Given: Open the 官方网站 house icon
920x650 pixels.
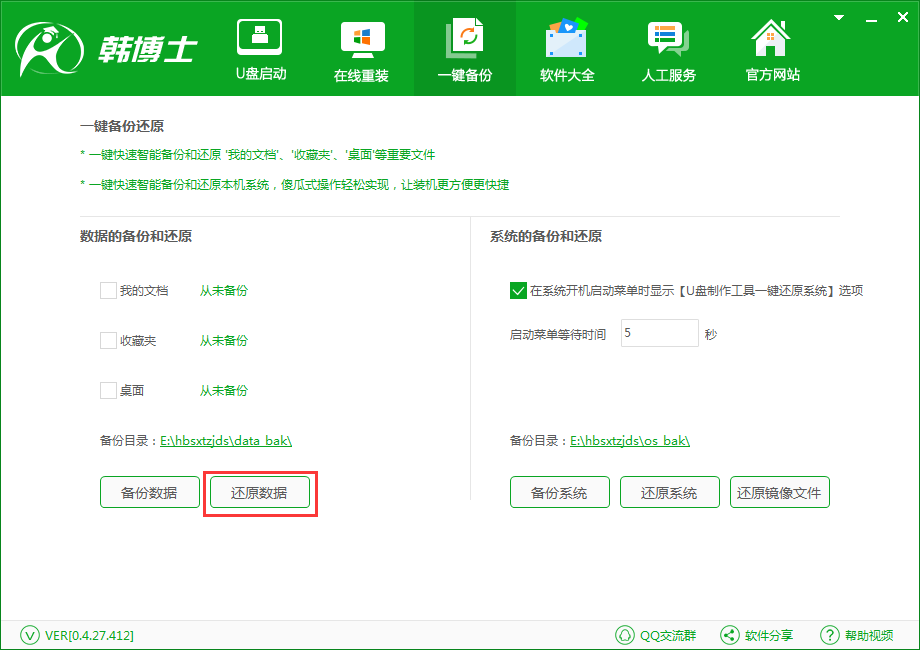Looking at the screenshot, I should tap(771, 39).
